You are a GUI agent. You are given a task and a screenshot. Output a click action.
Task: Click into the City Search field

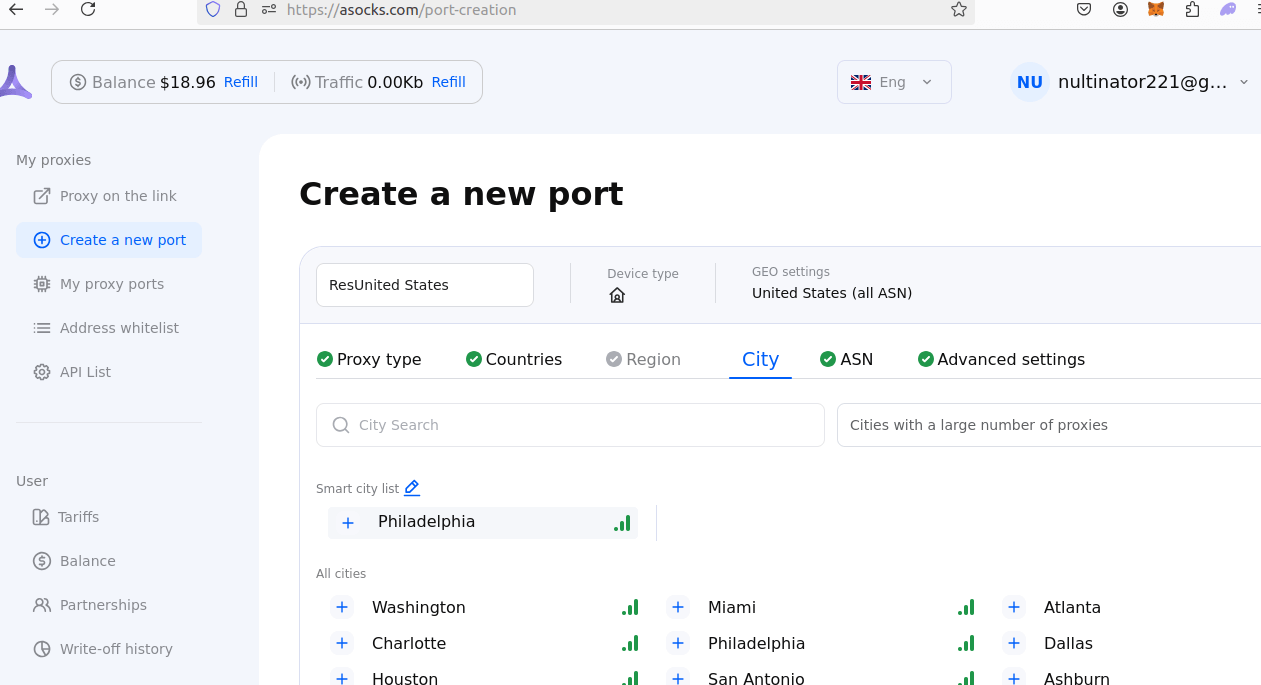[570, 425]
